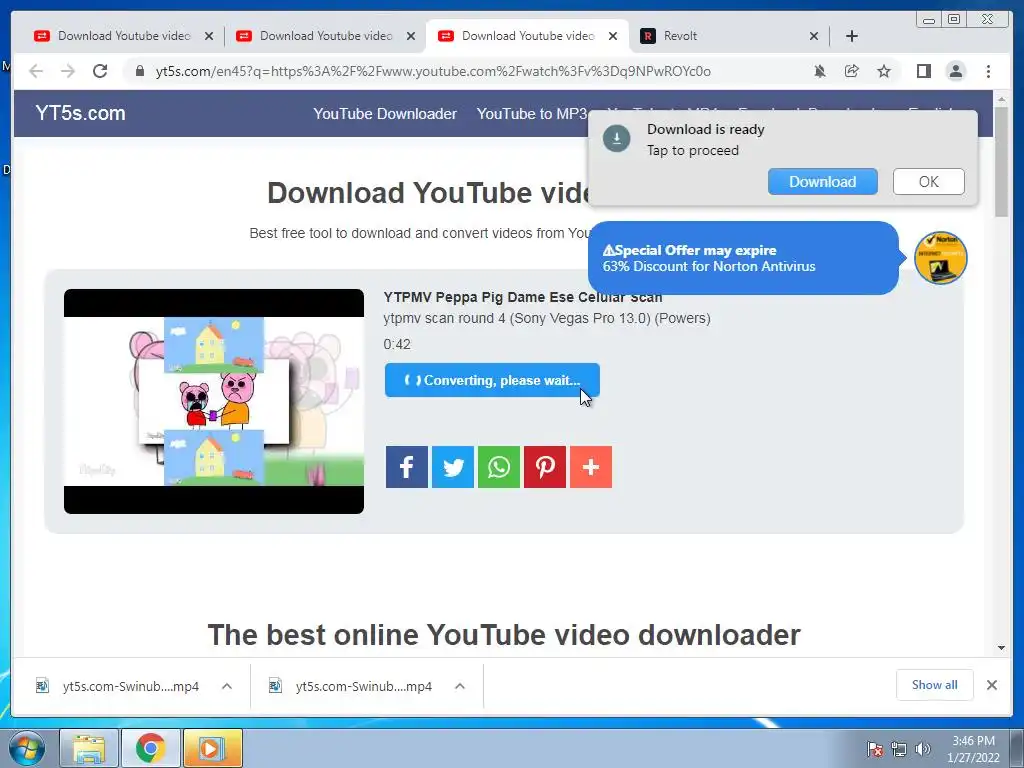Screen dimensions: 1024x768
Task: Share this page via share icon
Action: tap(852, 71)
